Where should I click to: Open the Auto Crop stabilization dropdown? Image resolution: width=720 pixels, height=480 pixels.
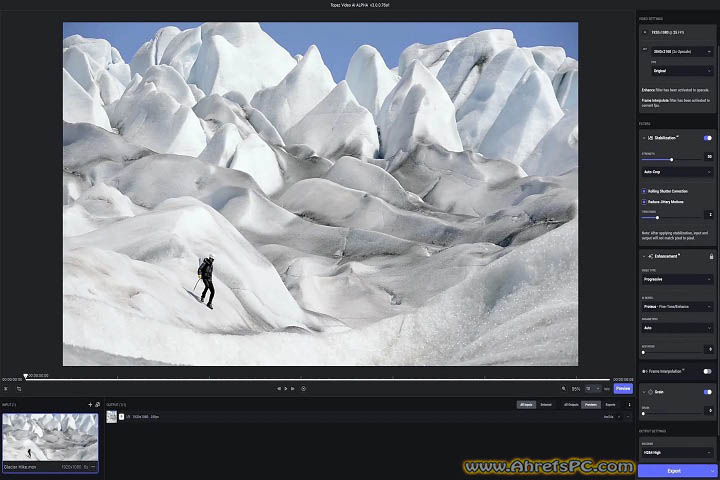click(677, 172)
